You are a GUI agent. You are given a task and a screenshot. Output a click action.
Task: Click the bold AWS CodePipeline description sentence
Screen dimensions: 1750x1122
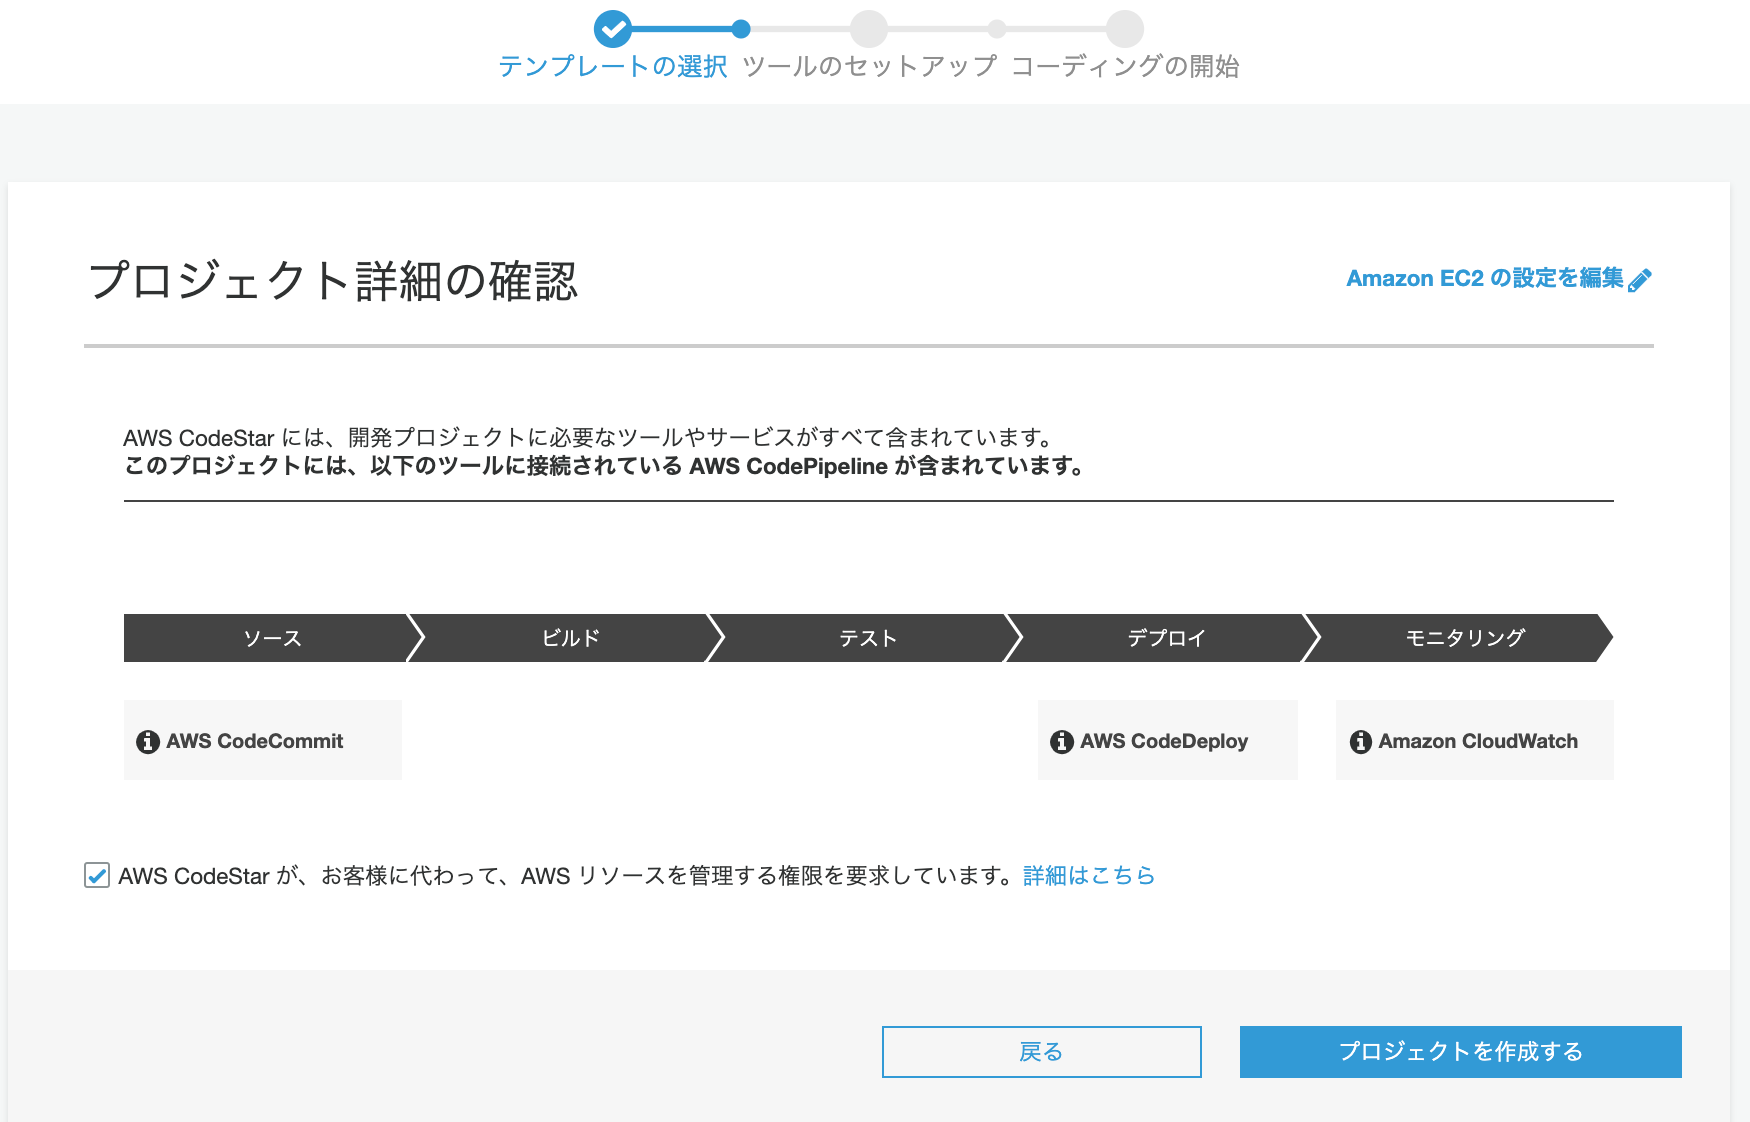click(605, 466)
